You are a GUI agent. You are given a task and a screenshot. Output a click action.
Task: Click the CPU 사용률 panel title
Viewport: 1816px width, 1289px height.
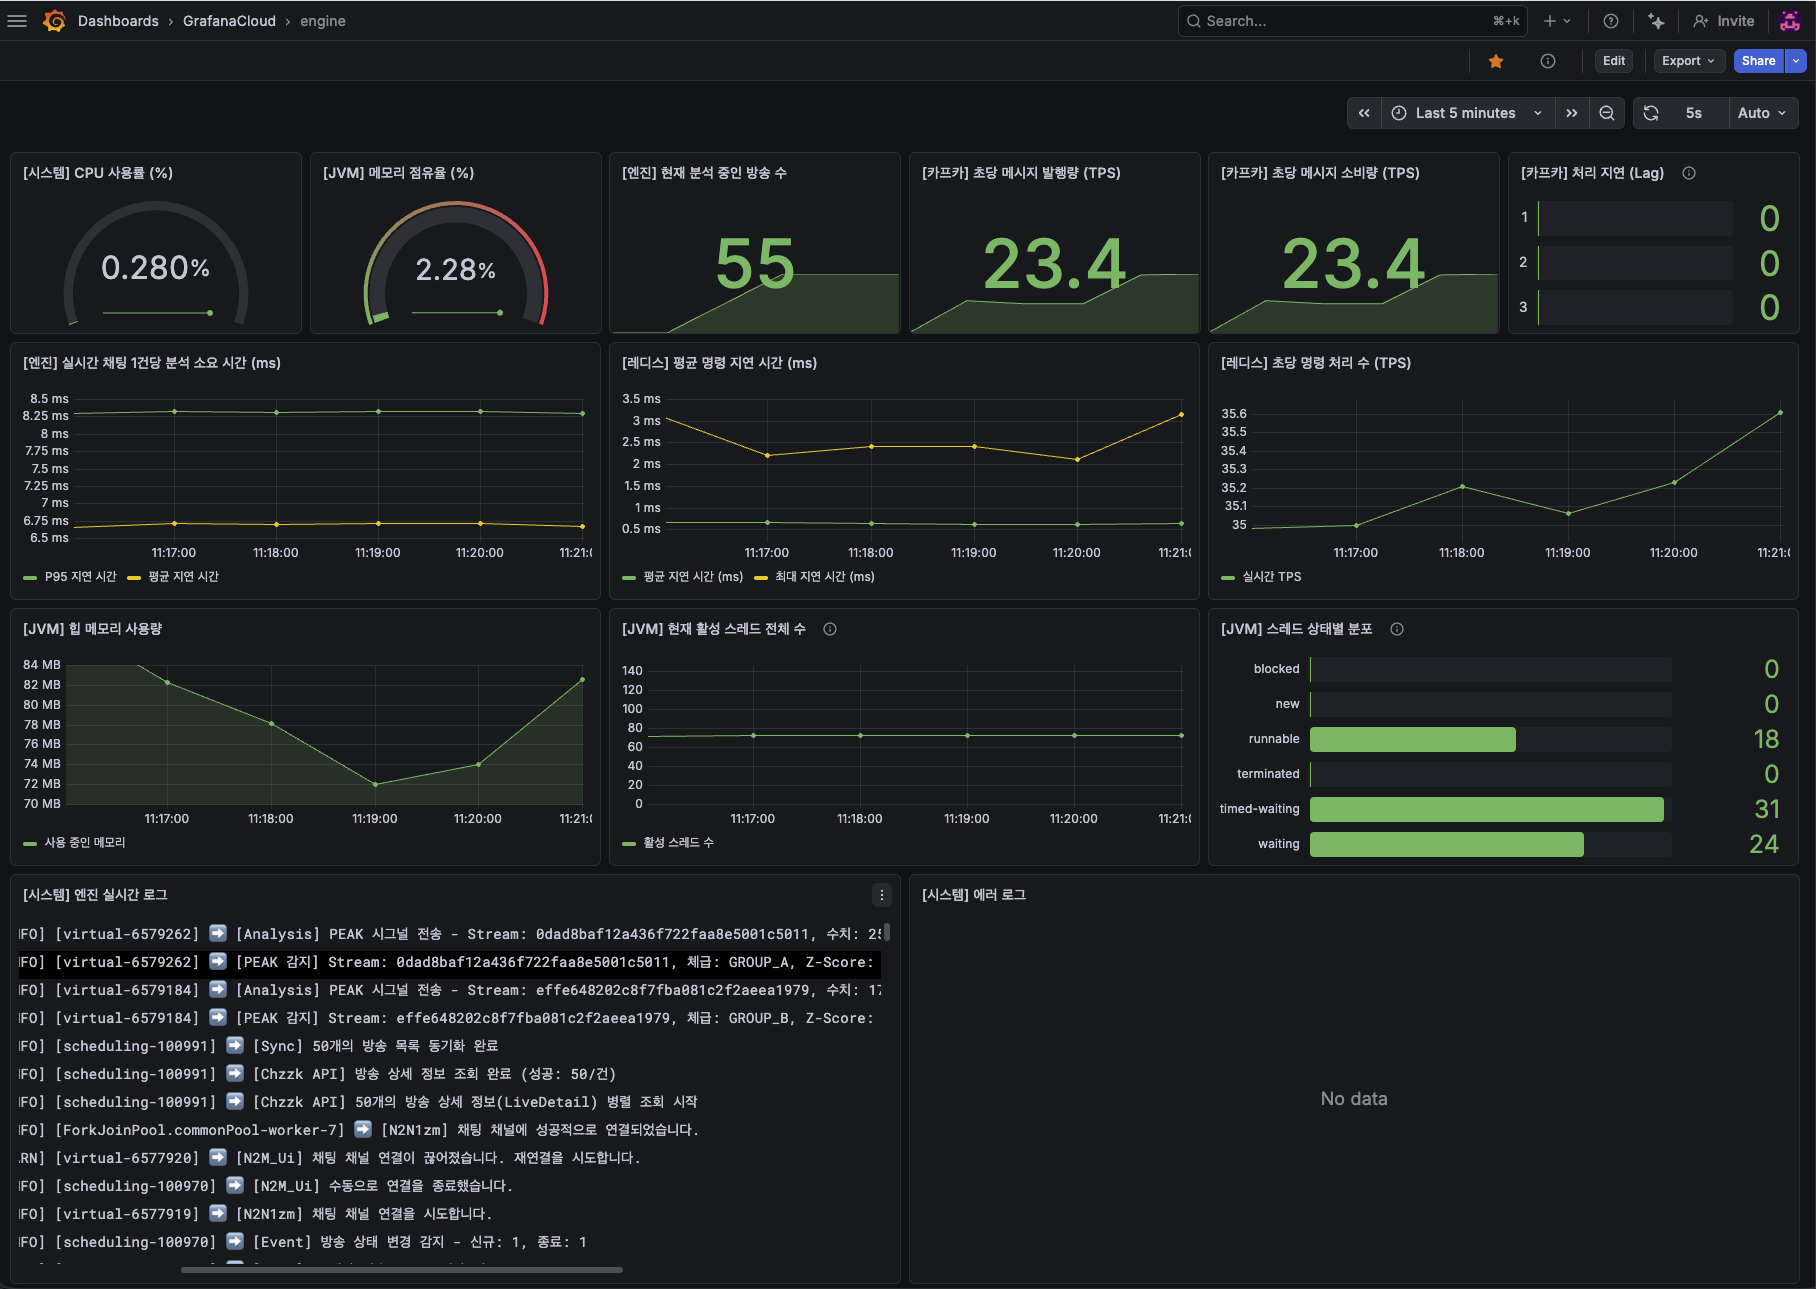98,173
